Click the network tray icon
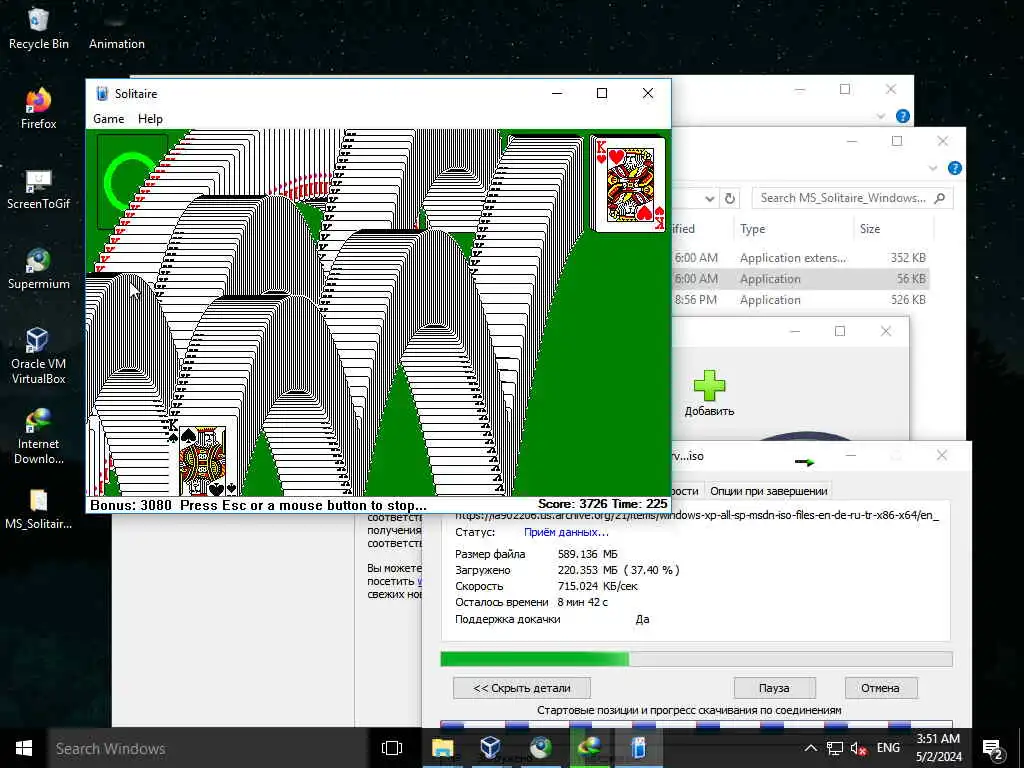 835,748
